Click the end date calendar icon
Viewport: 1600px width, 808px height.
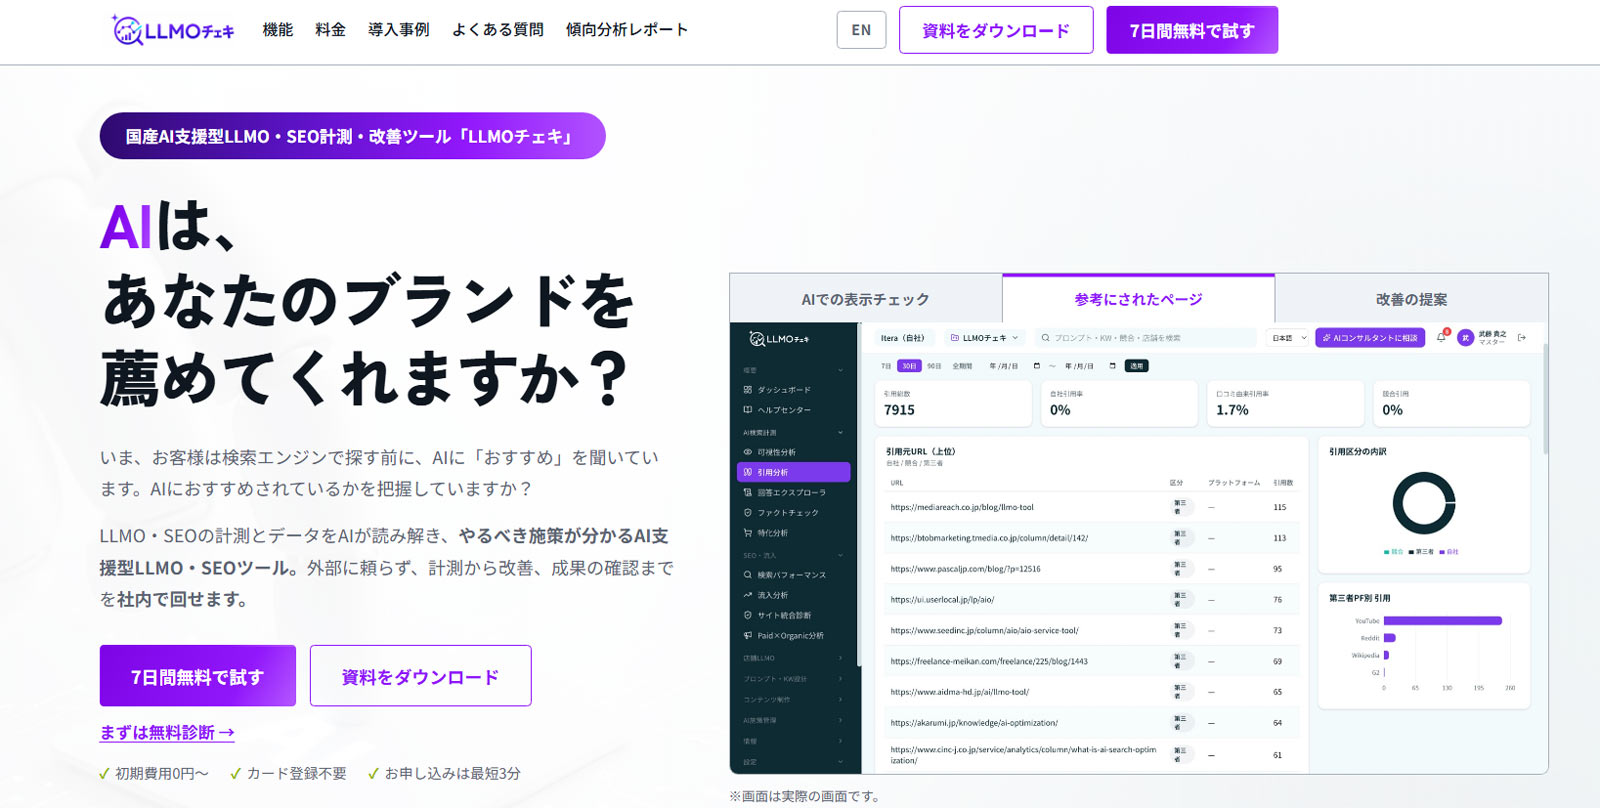click(x=1112, y=366)
